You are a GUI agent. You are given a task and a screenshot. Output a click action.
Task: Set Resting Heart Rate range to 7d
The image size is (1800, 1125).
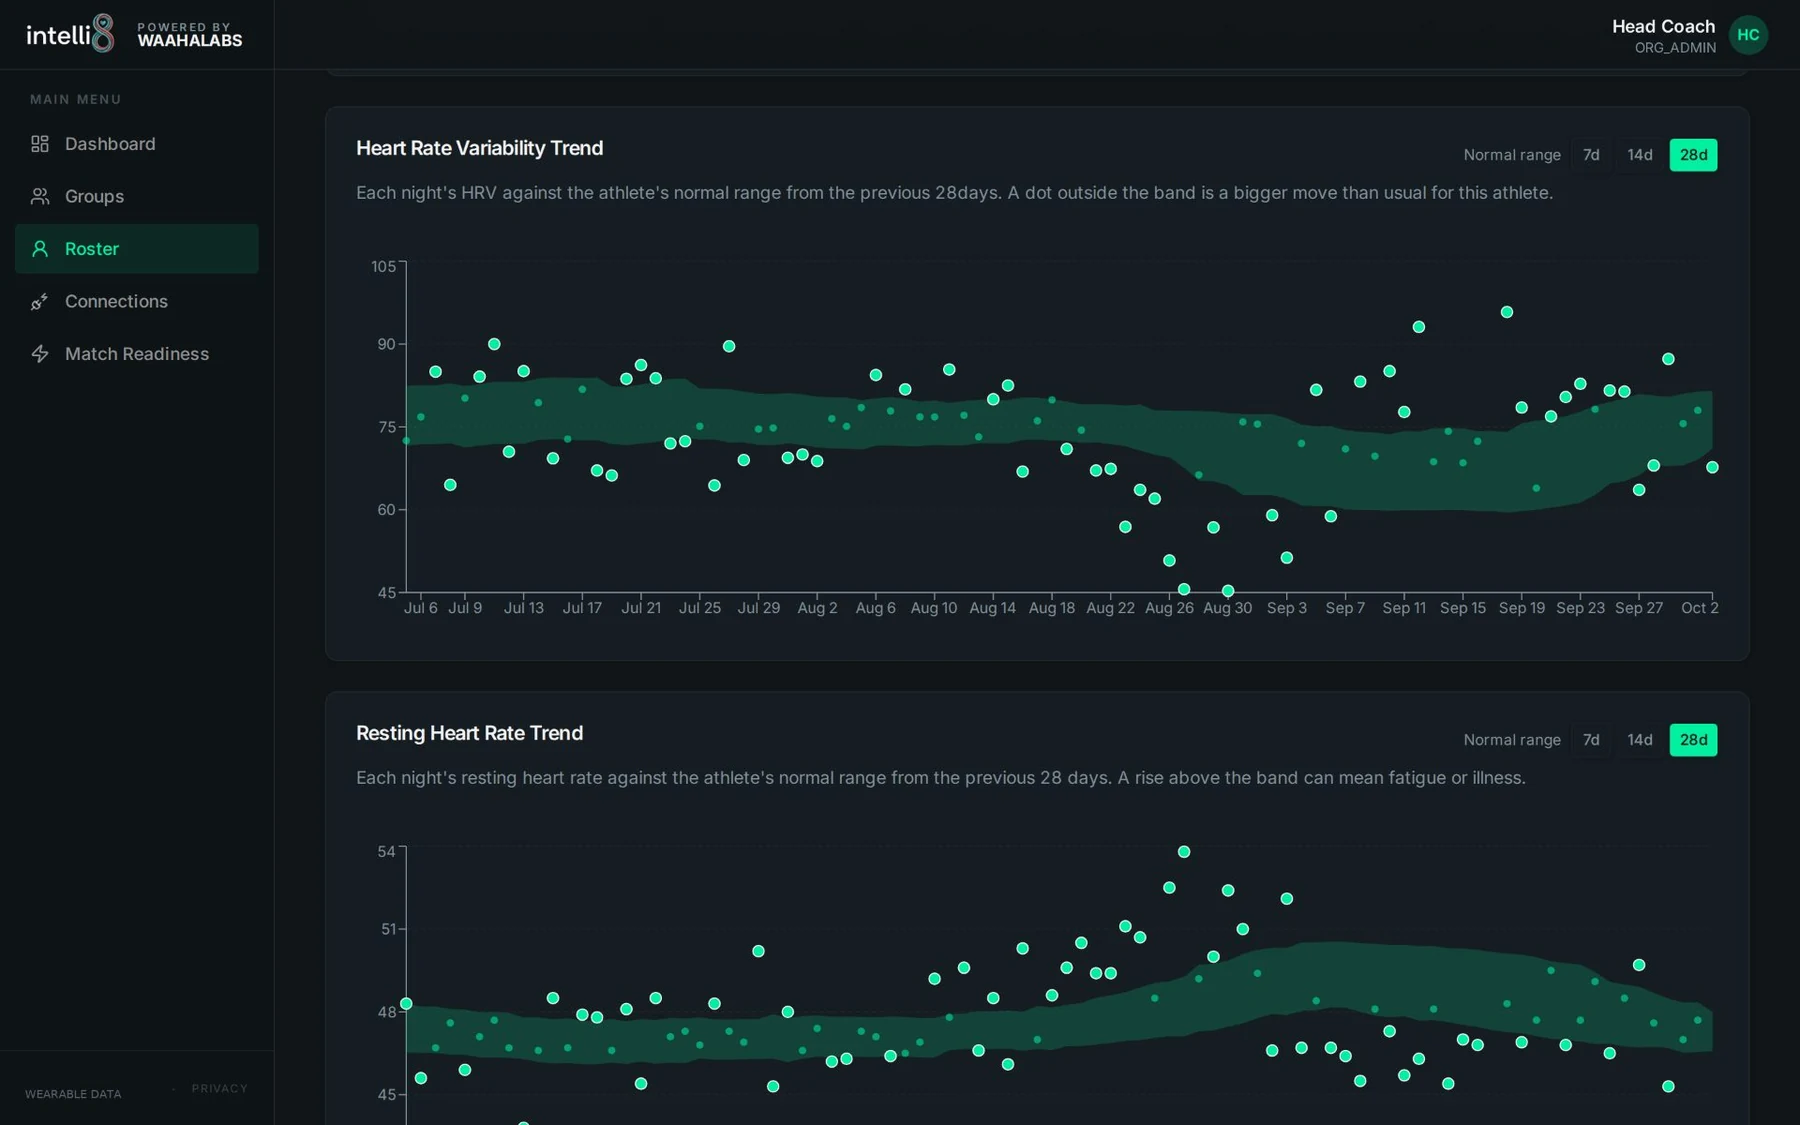click(x=1591, y=740)
